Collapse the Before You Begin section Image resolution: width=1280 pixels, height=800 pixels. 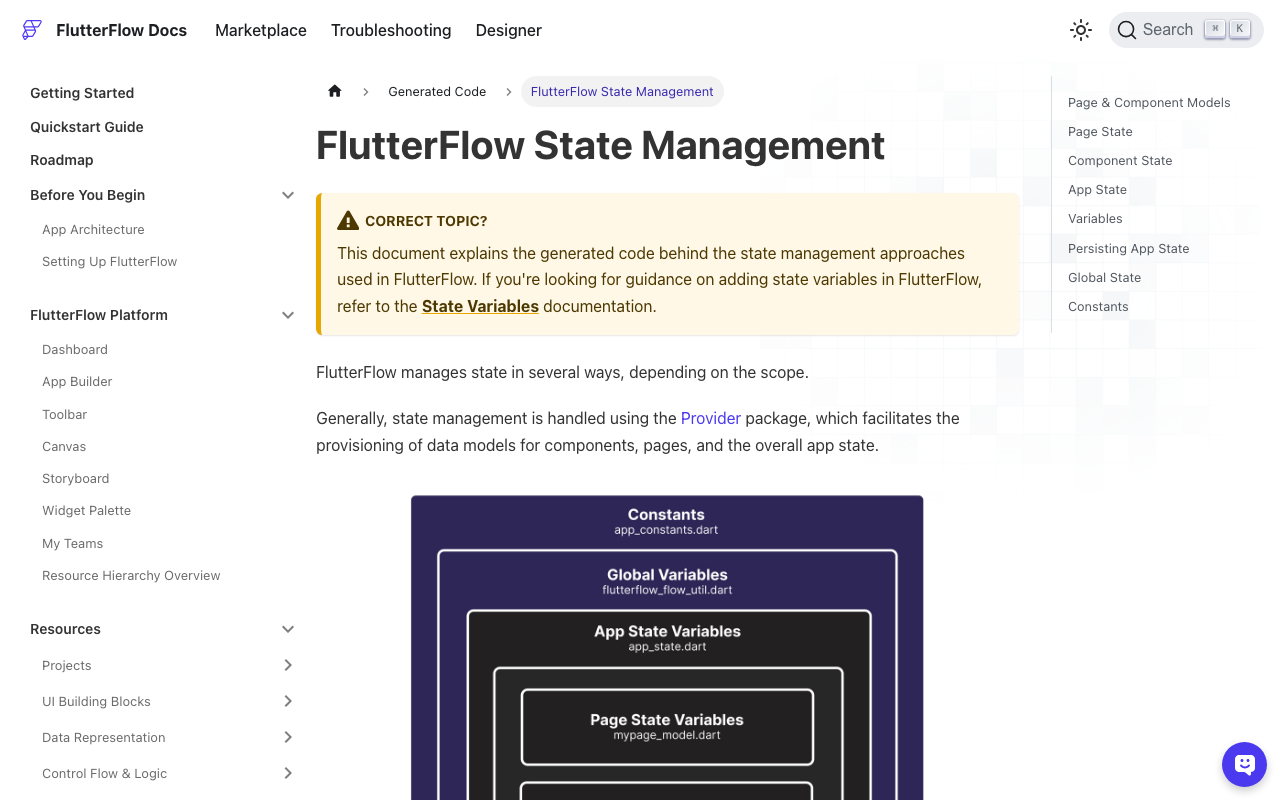tap(288, 195)
